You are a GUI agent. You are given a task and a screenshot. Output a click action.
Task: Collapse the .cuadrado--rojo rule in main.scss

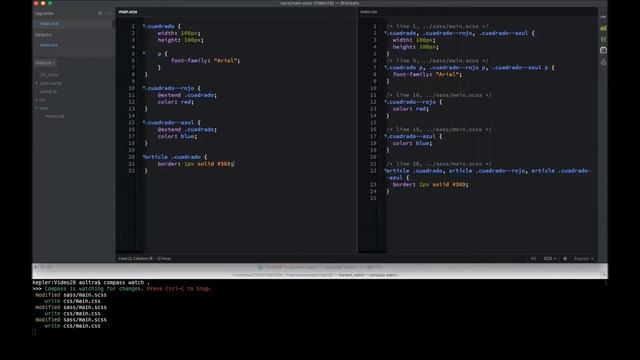pos(144,88)
